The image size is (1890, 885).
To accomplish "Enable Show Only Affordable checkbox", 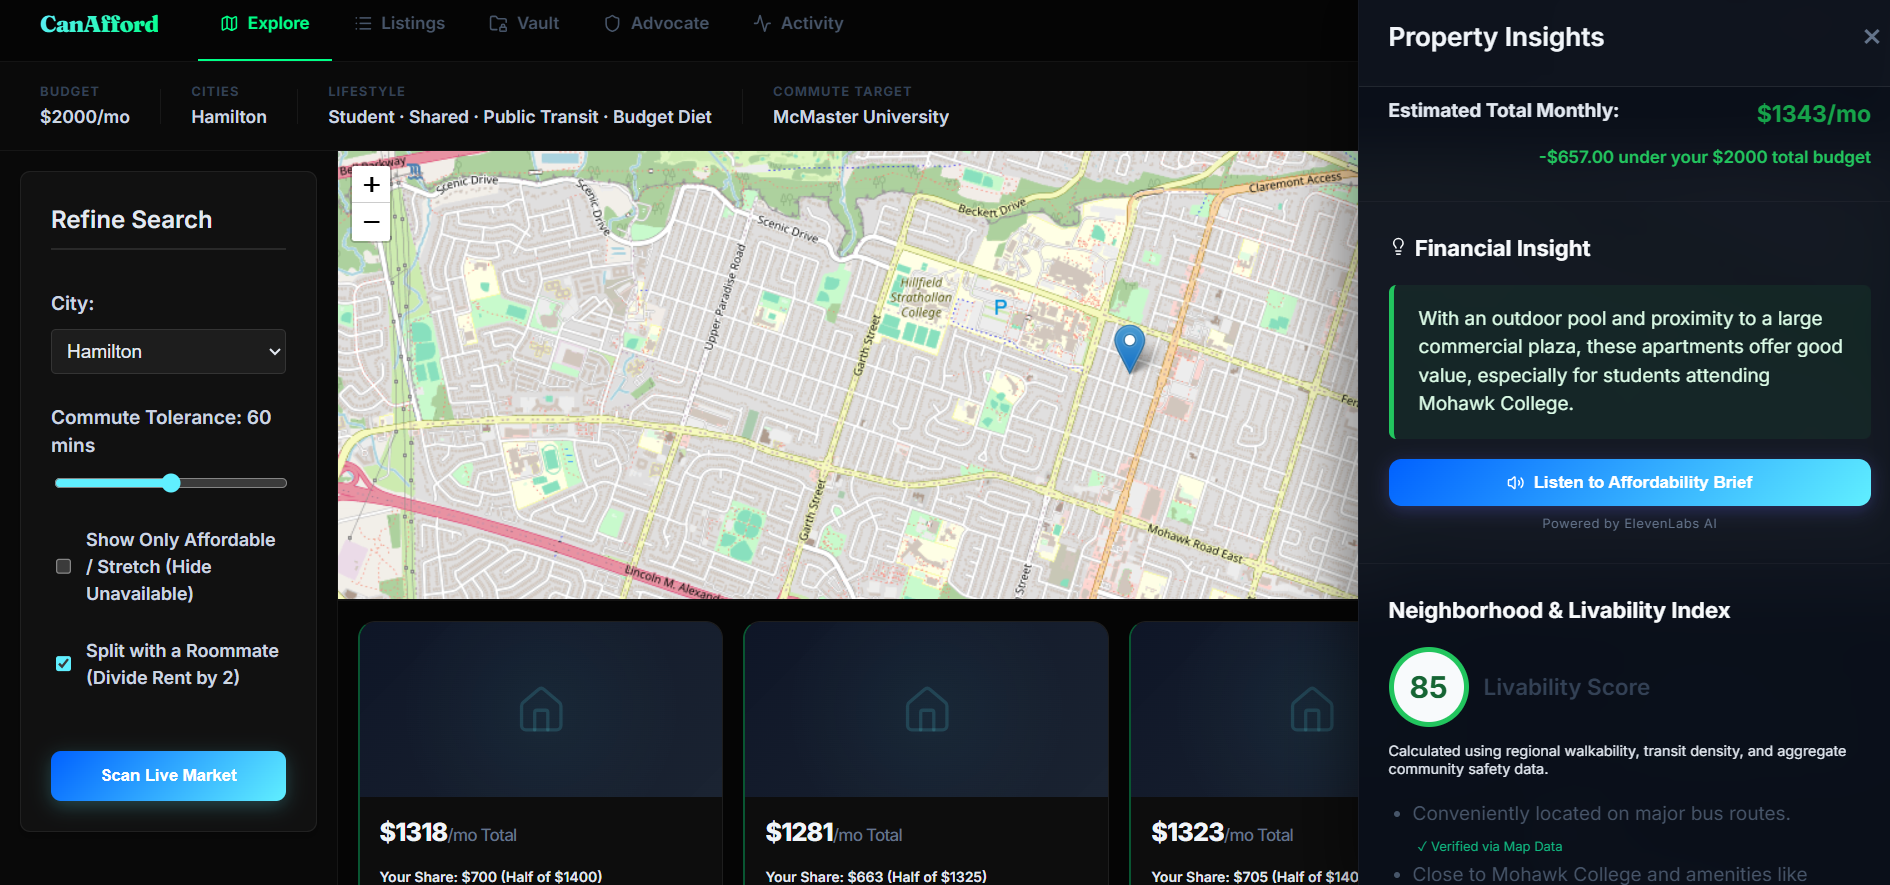I will [64, 567].
